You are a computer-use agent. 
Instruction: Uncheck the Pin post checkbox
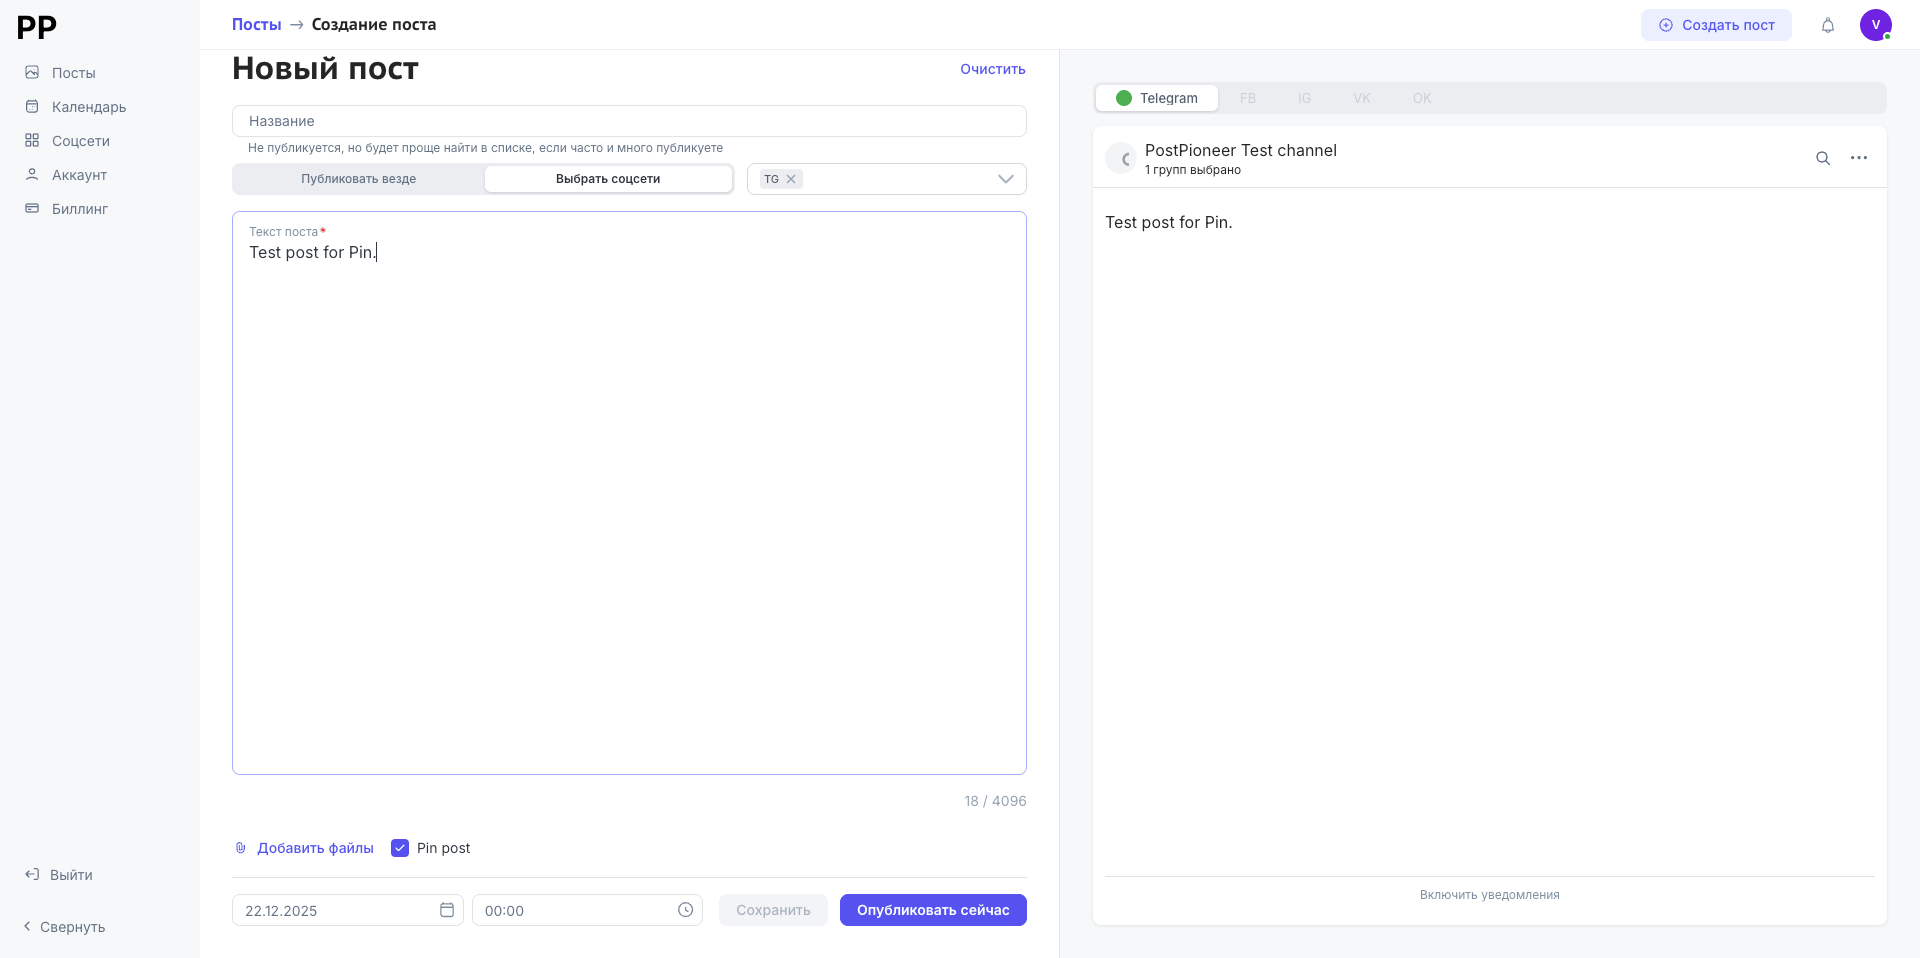pyautogui.click(x=400, y=848)
